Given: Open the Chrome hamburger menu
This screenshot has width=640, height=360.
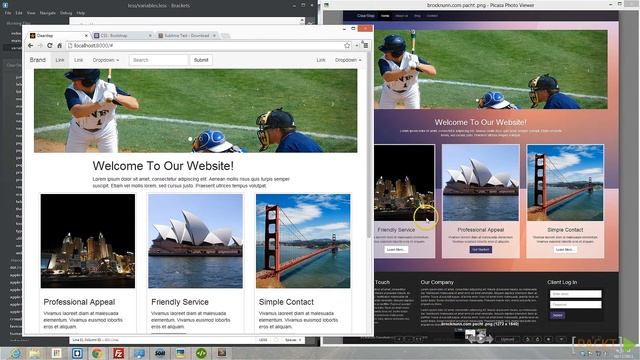Looking at the screenshot, I should coord(365,45).
